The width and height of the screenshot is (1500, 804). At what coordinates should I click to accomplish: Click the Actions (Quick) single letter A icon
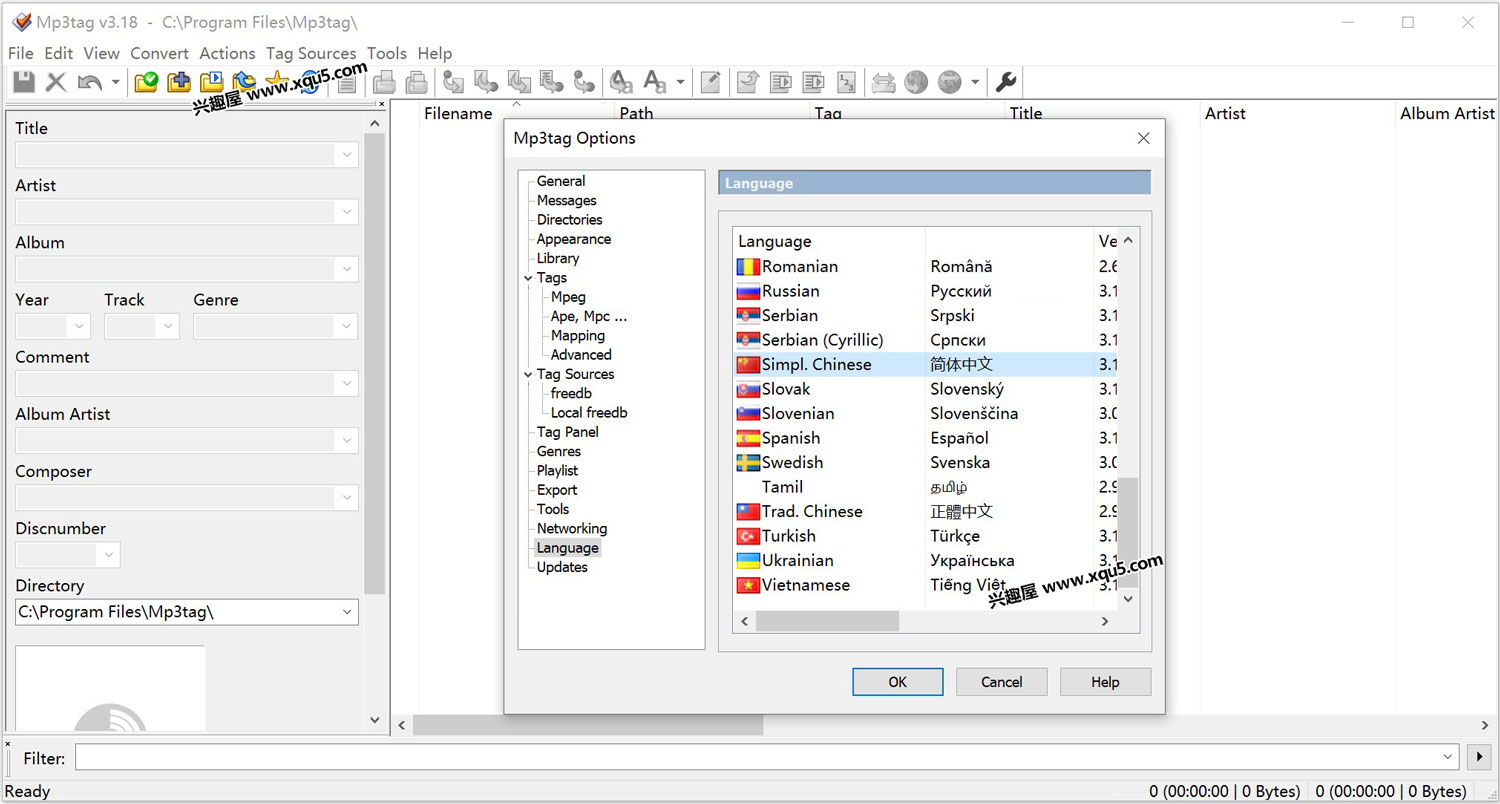(654, 82)
